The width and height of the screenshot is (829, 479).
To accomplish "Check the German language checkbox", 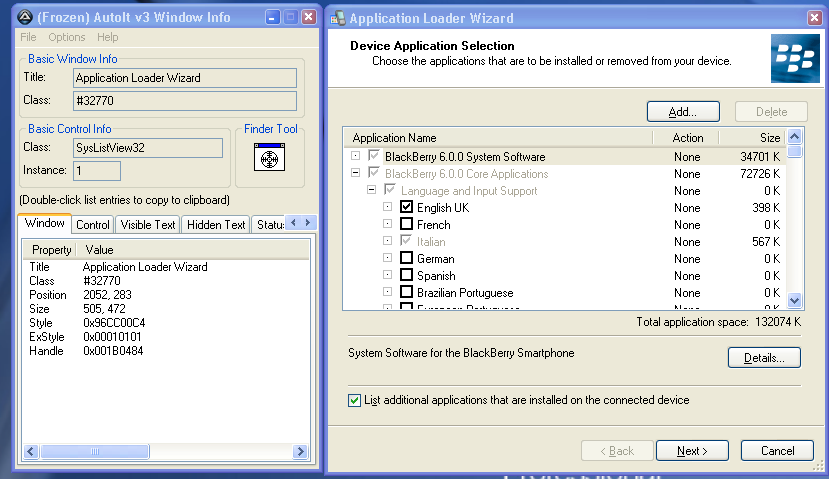I will [x=406, y=258].
